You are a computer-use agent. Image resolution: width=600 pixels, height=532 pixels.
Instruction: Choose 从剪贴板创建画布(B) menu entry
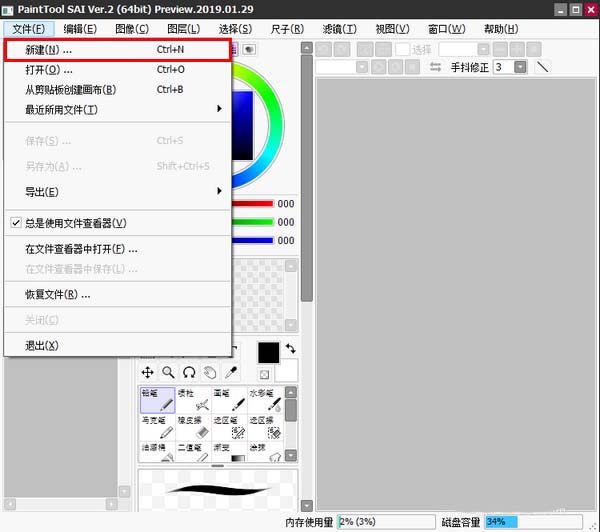coord(118,90)
